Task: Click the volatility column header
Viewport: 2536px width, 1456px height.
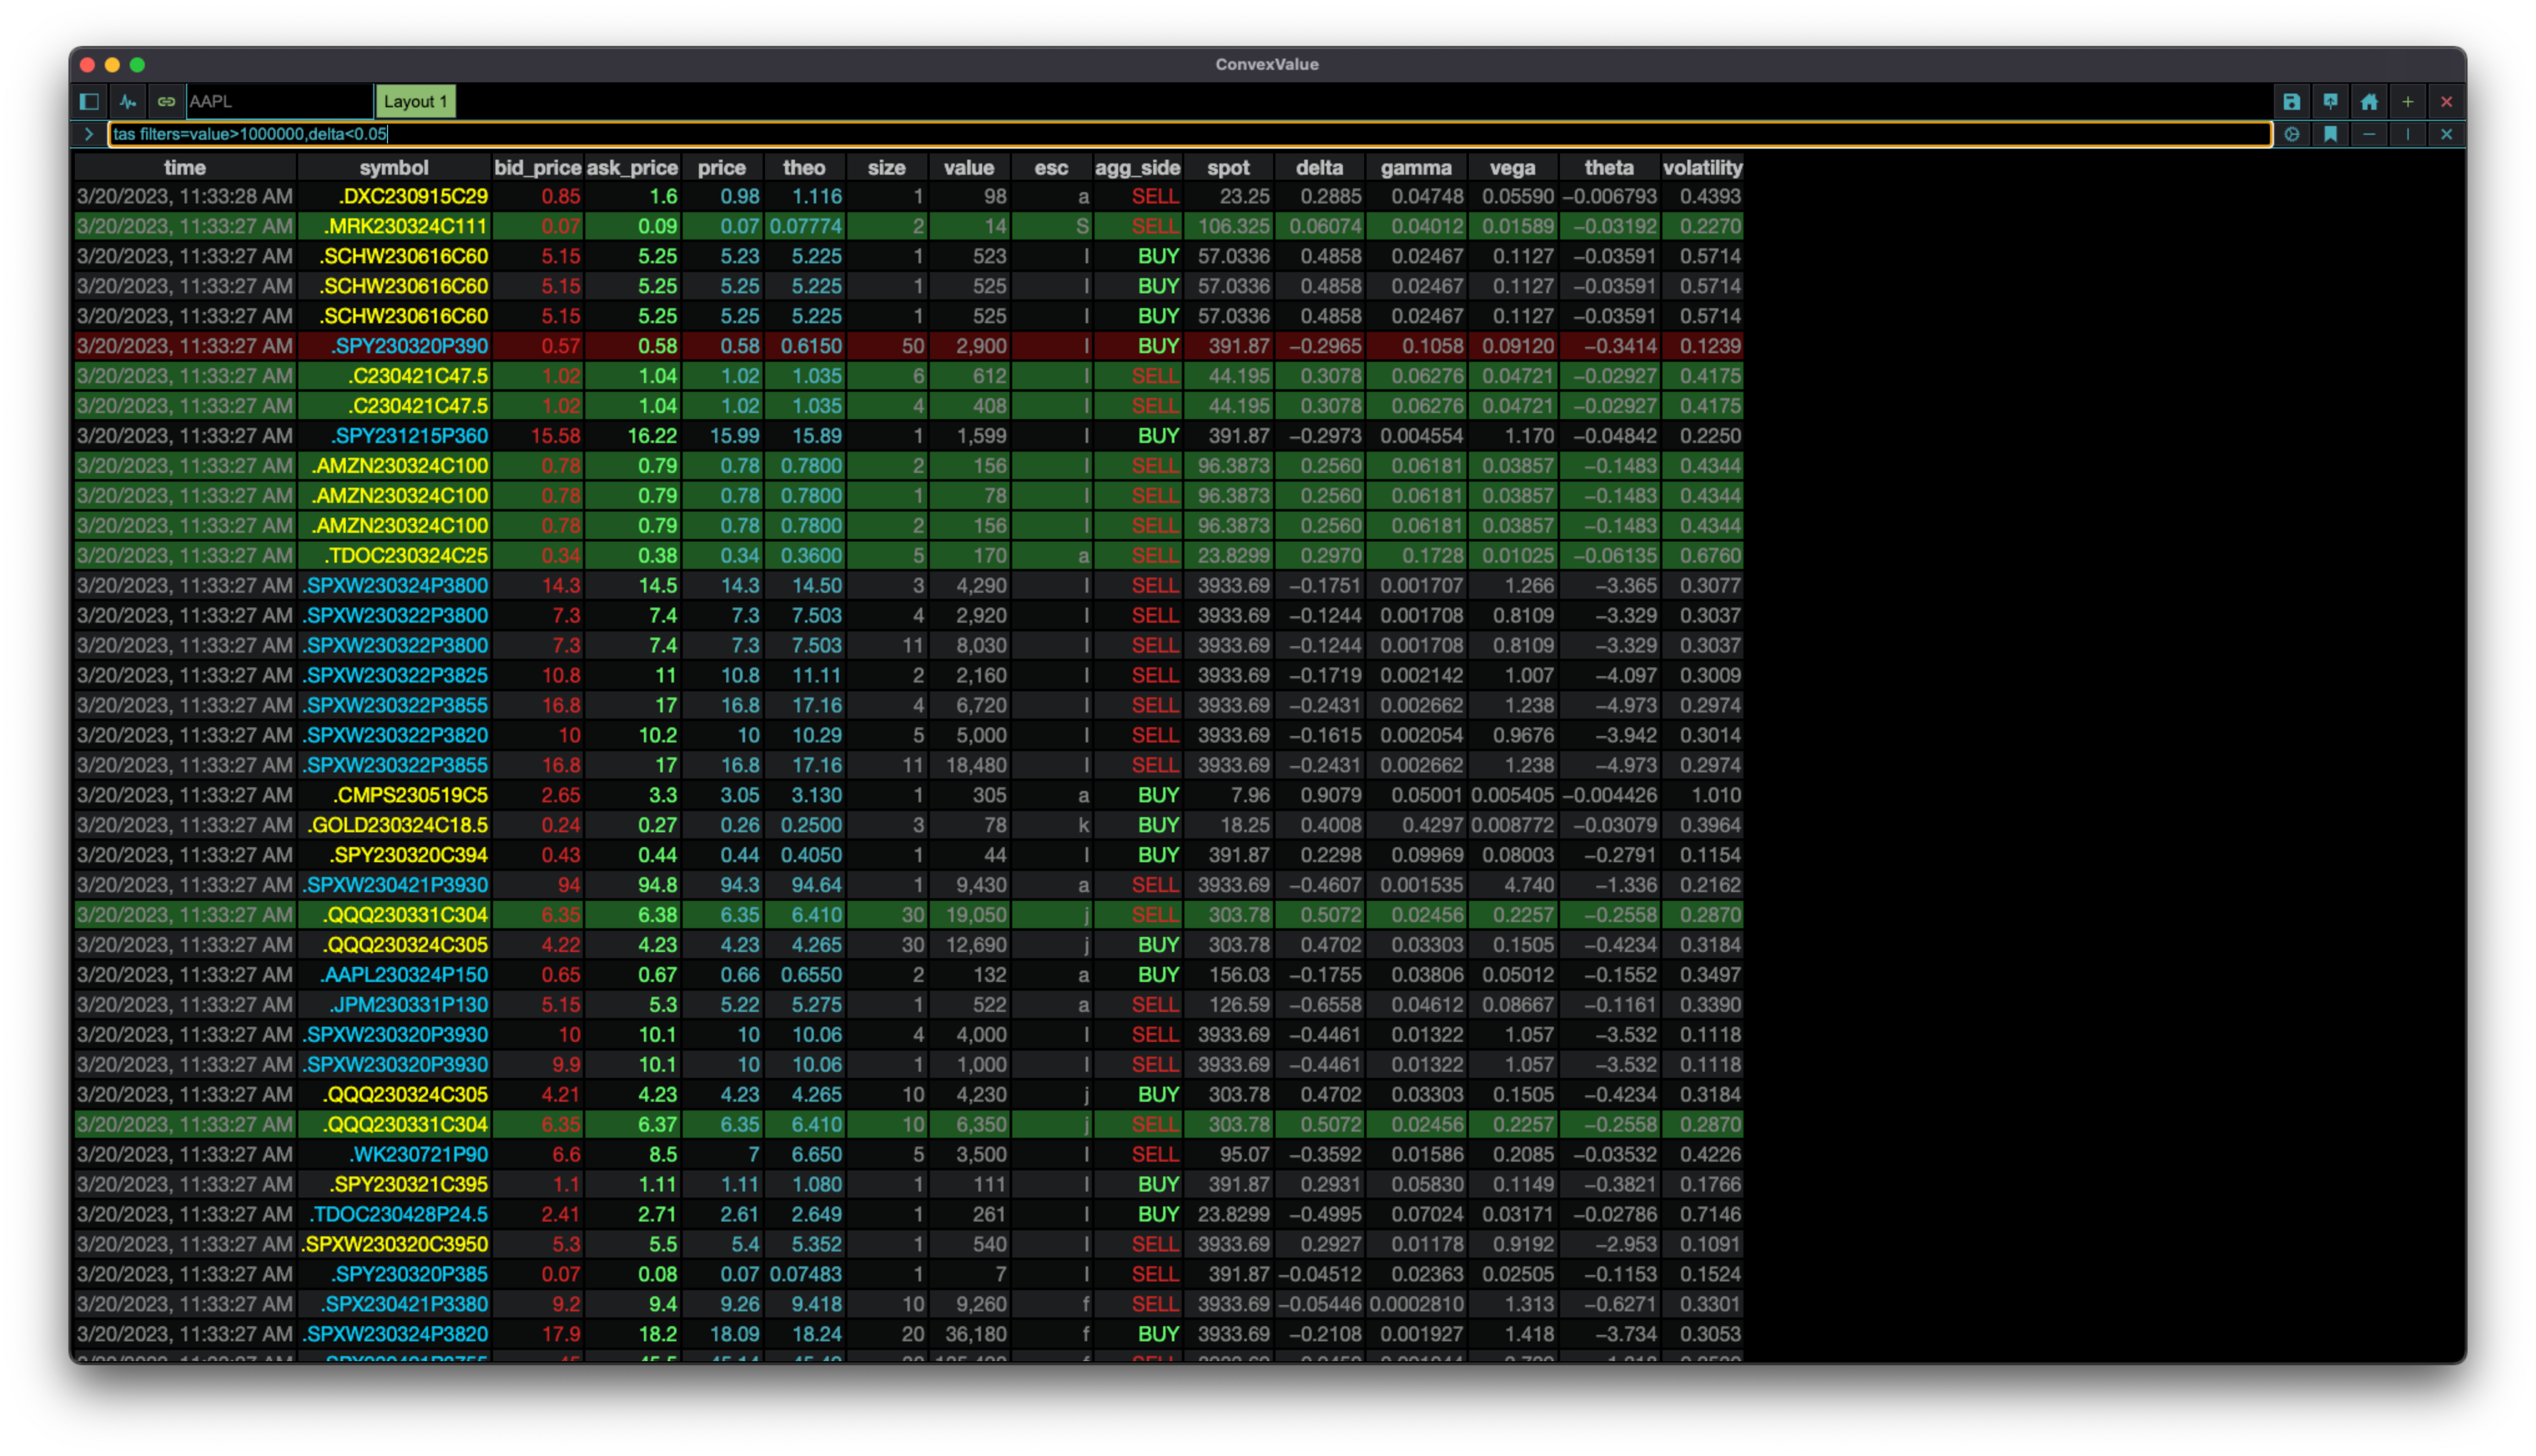Action: pyautogui.click(x=1702, y=168)
